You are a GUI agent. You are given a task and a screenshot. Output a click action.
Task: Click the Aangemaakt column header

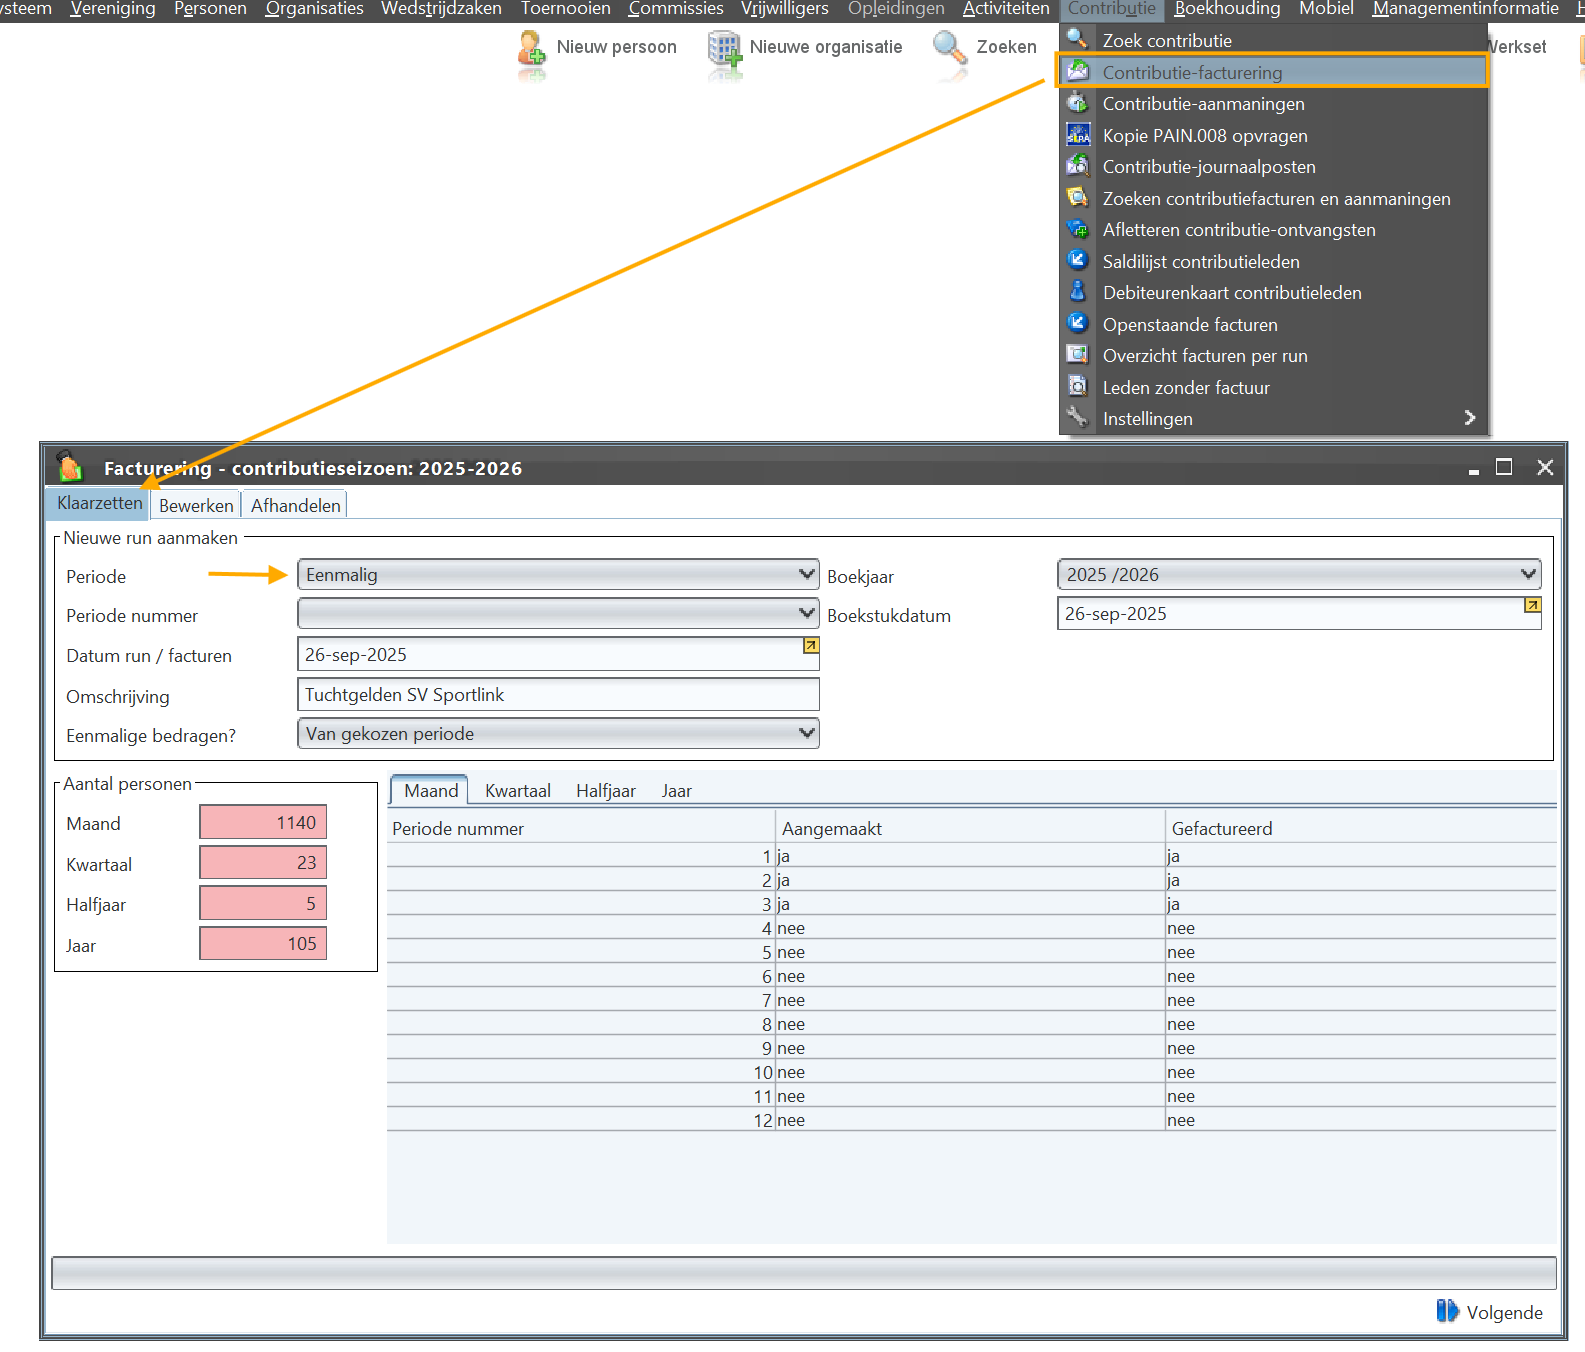tap(971, 828)
